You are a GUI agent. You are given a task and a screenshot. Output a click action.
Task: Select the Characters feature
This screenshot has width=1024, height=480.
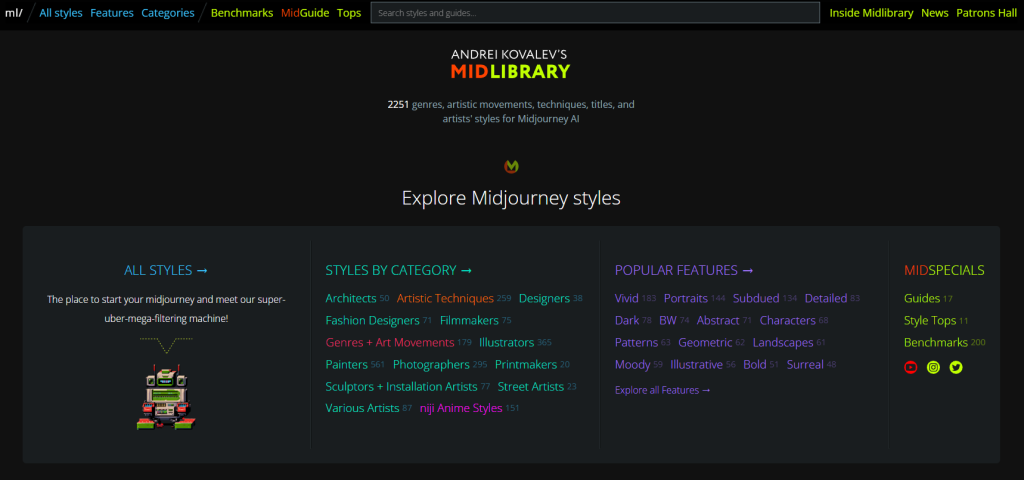pos(787,320)
